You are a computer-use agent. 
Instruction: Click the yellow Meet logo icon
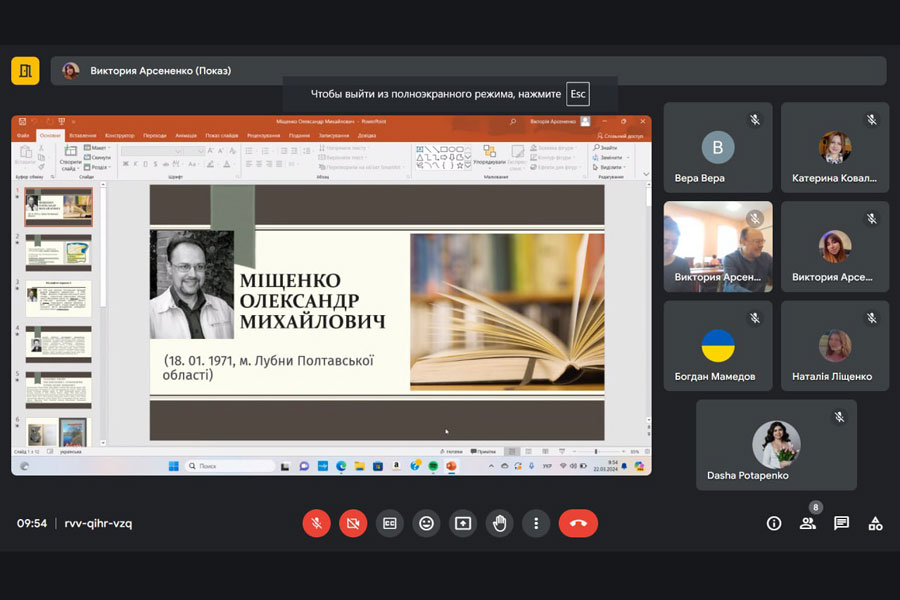click(25, 70)
